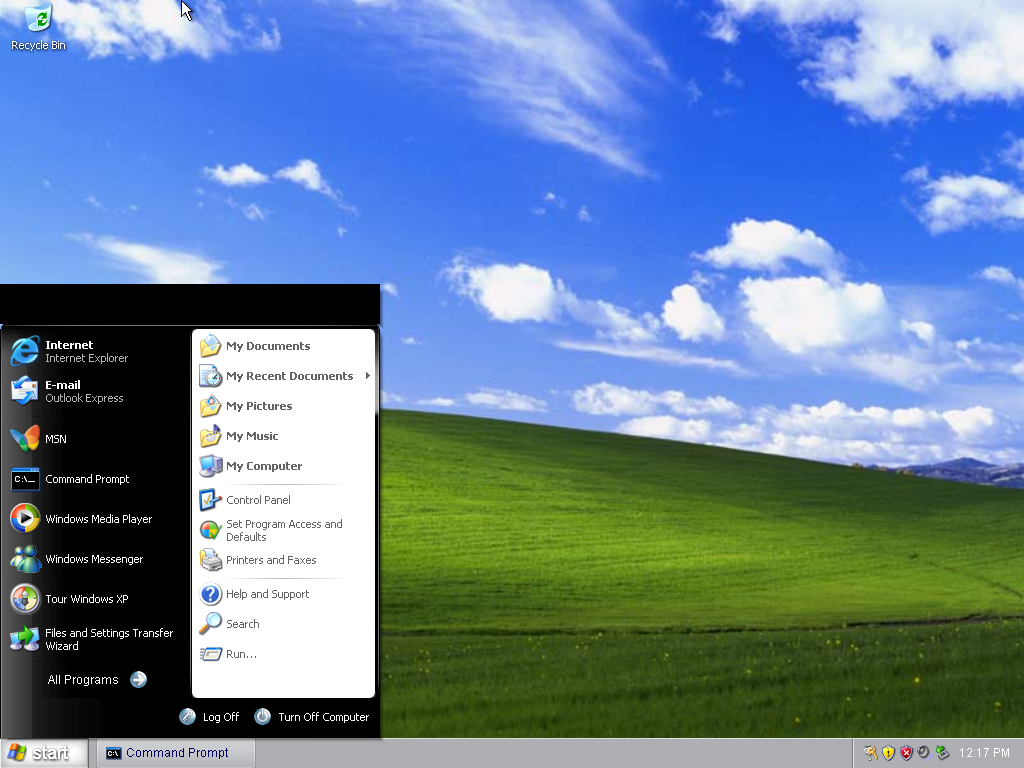Image resolution: width=1024 pixels, height=768 pixels.
Task: Expand My Recent Documents submenu
Action: 285,376
